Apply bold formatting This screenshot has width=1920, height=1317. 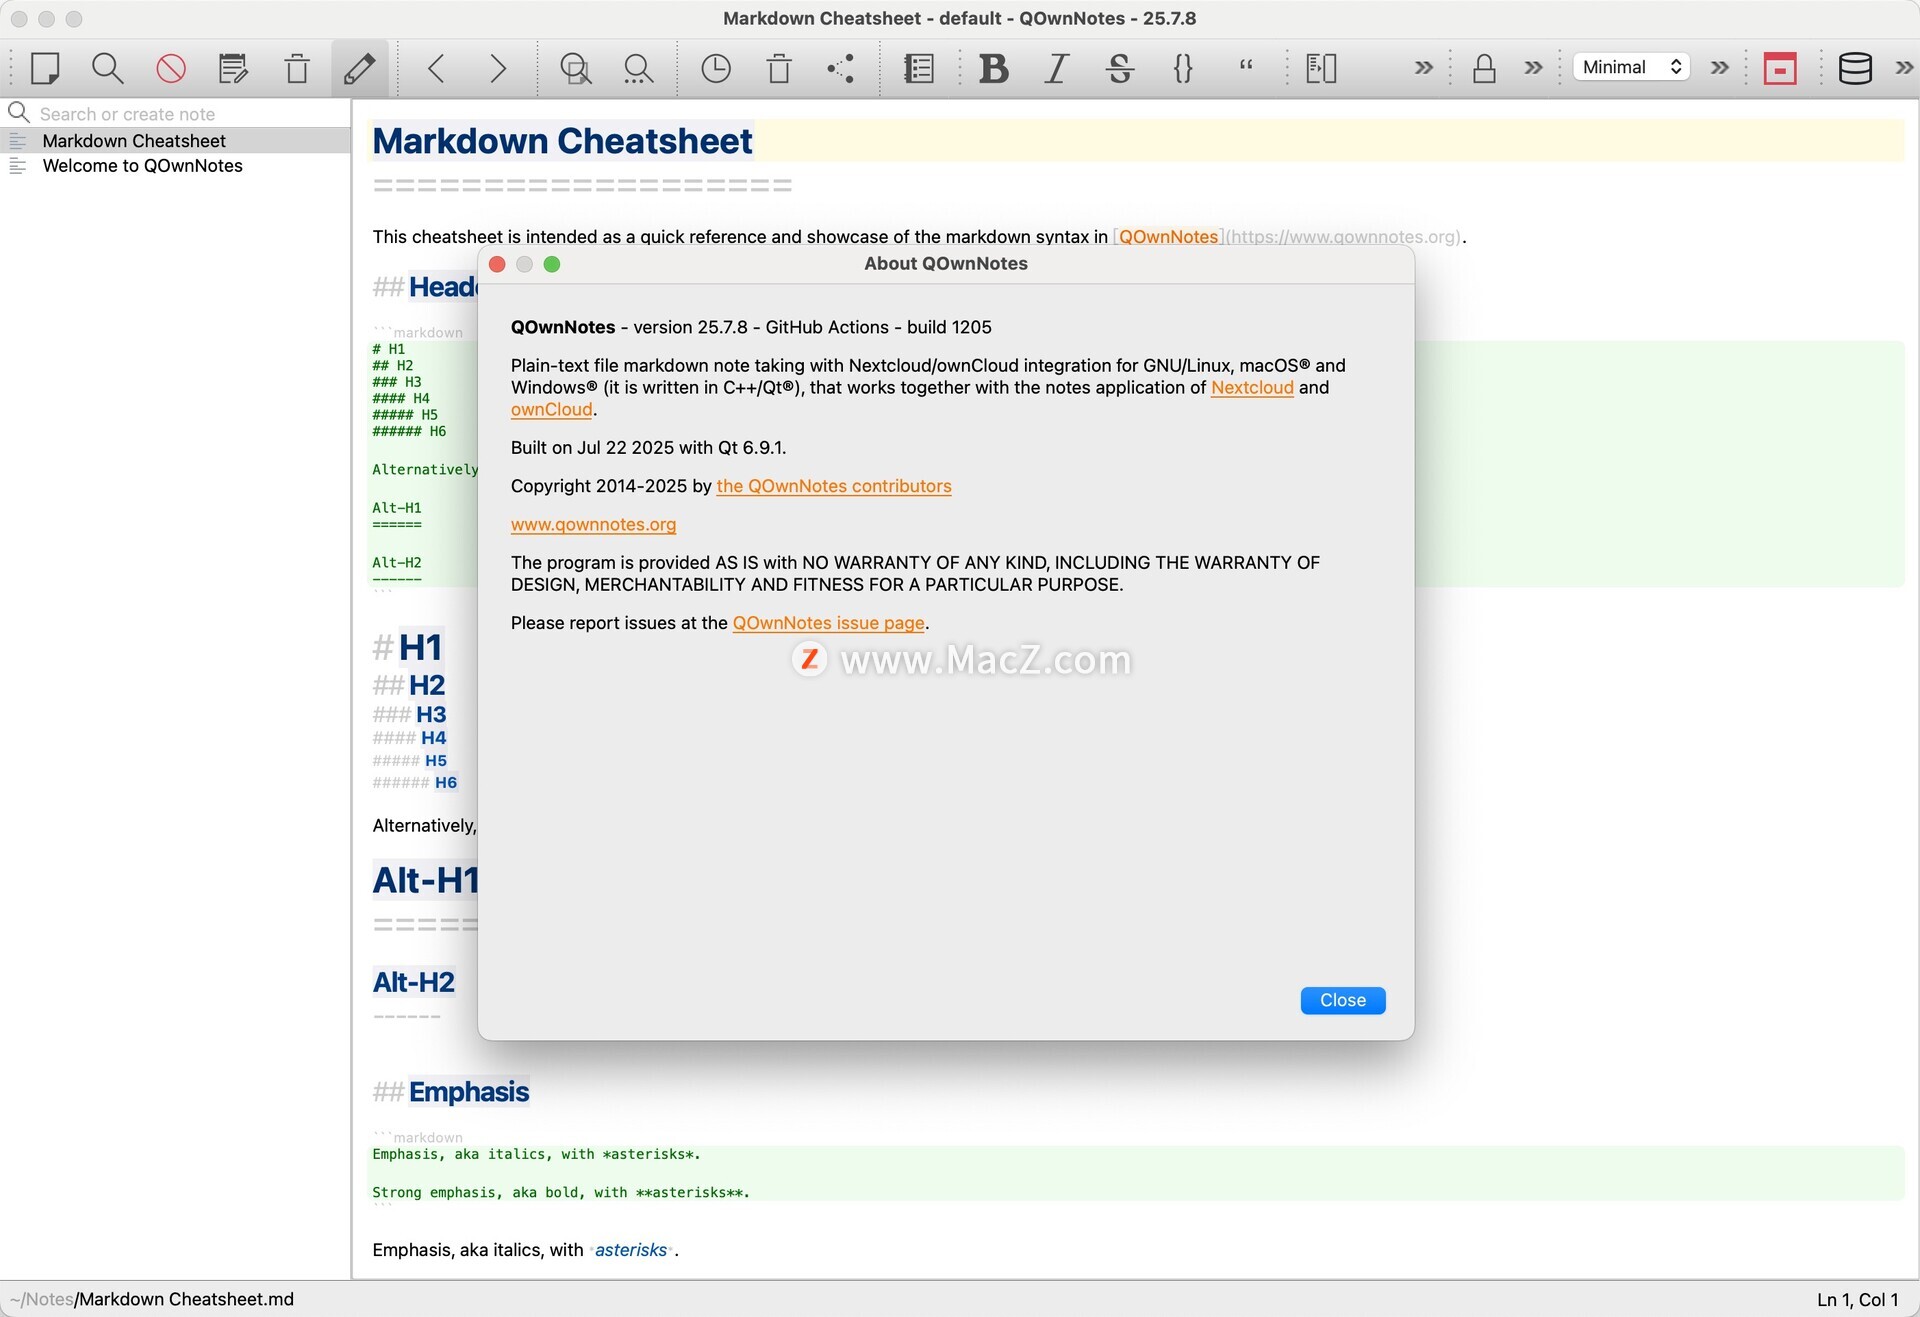[993, 68]
